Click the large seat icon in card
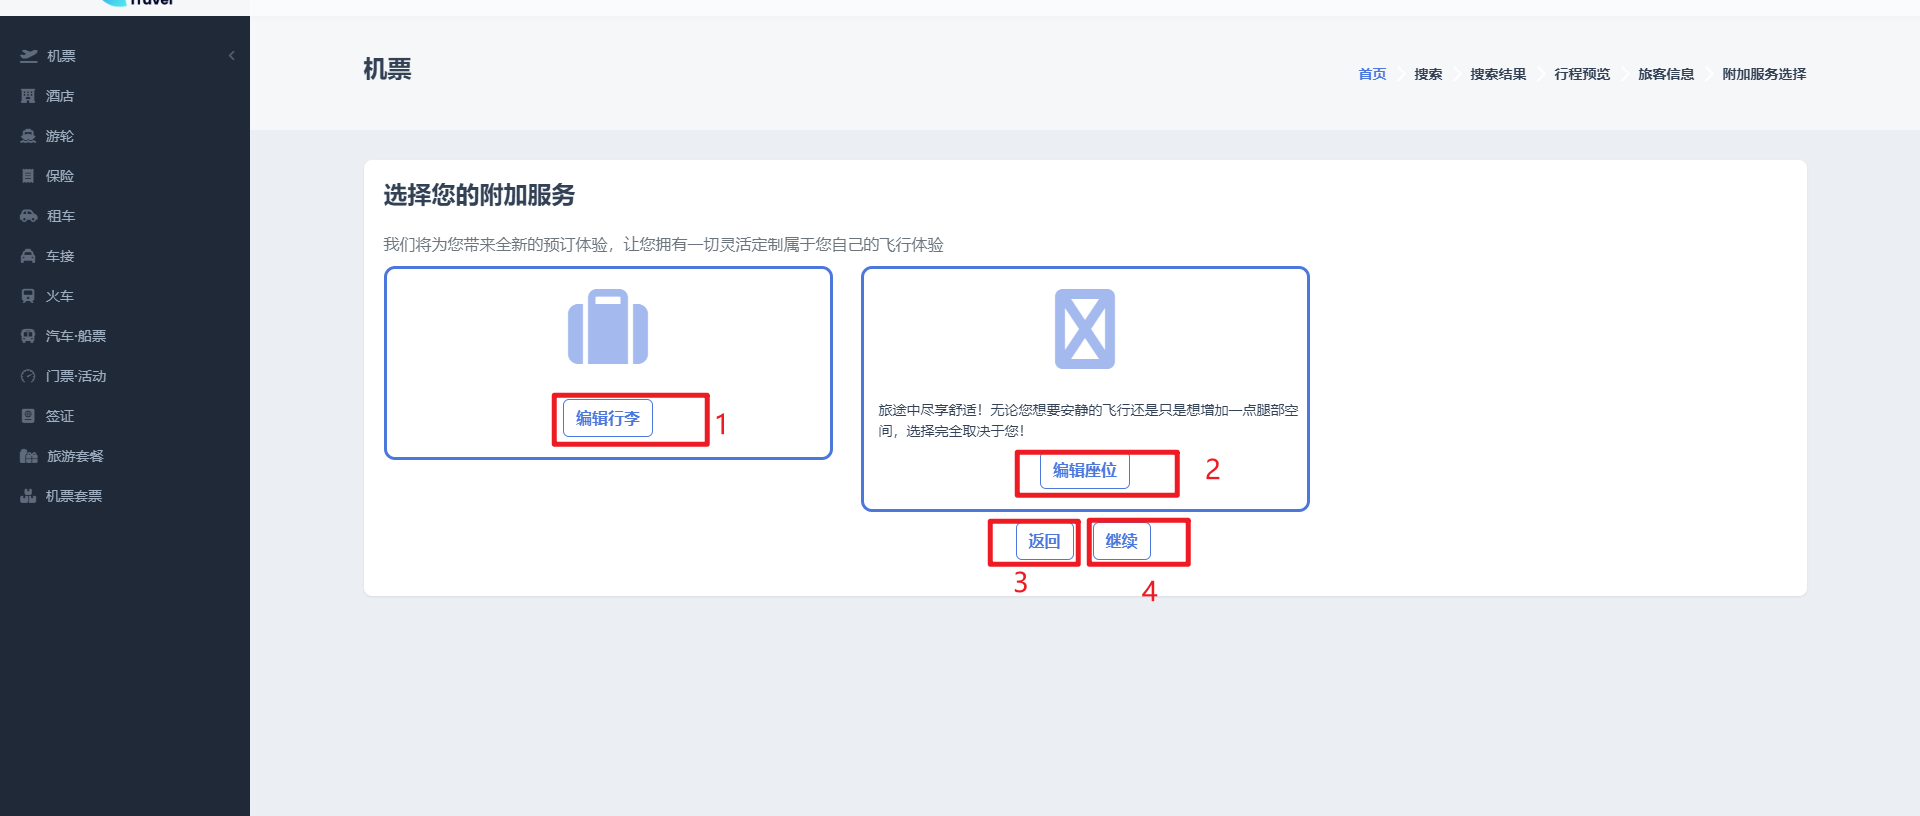 pyautogui.click(x=1084, y=329)
